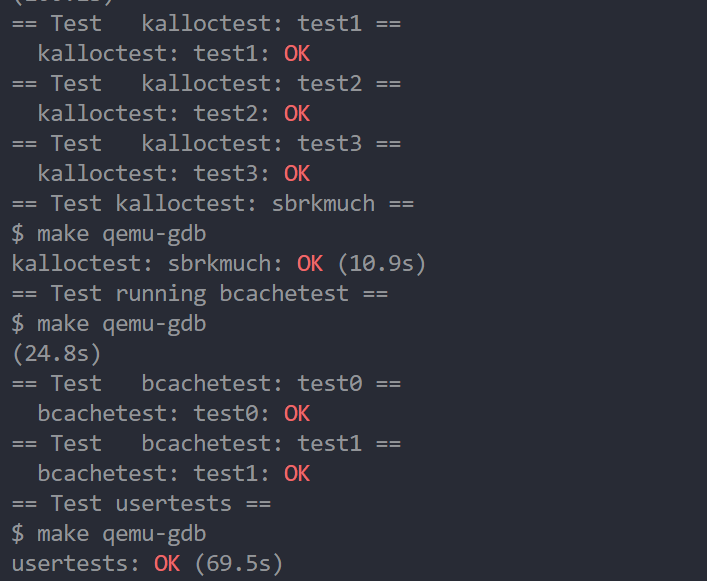Click '$ make qemu-gdb' under usertests header

coord(109,534)
